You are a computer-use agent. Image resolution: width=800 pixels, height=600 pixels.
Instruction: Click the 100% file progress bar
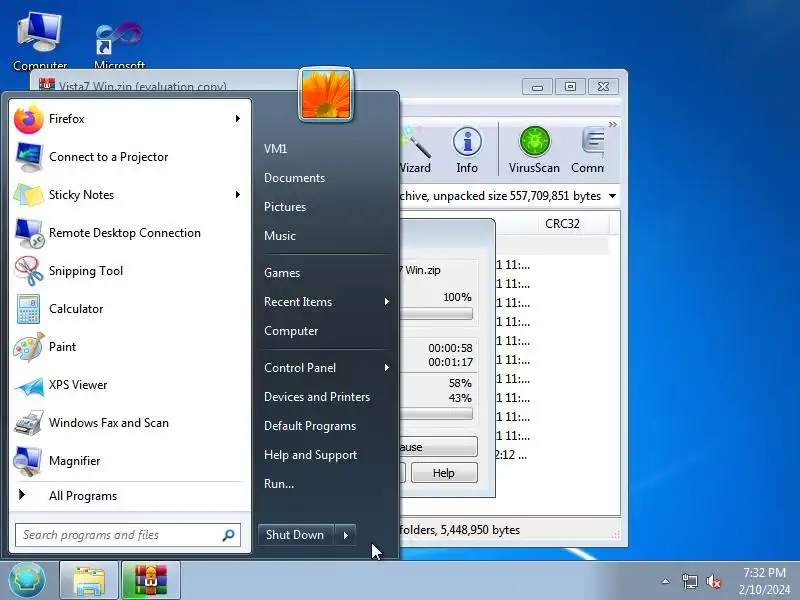(x=436, y=313)
